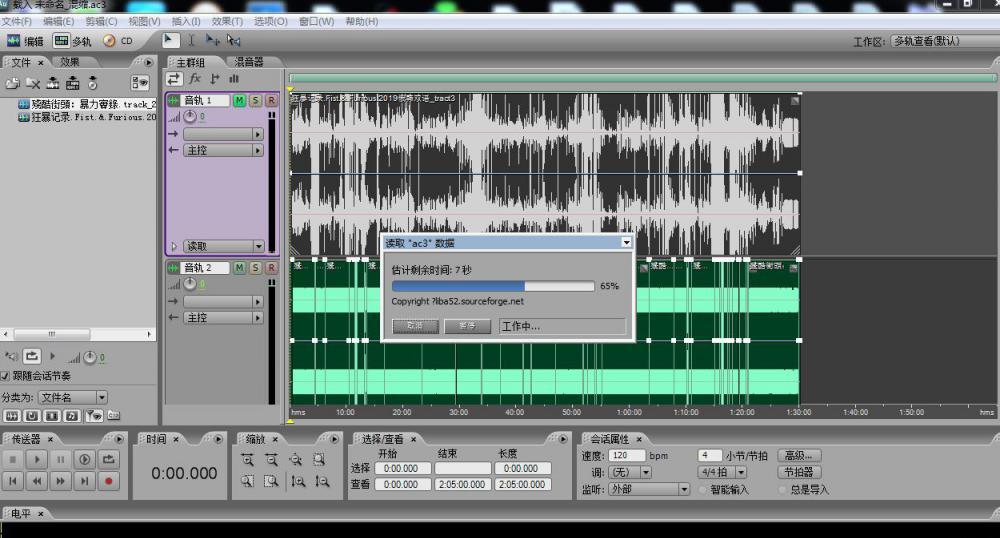Select the Time Selection I-beam tool
Screen dimensions: 1000x538
click(x=191, y=40)
